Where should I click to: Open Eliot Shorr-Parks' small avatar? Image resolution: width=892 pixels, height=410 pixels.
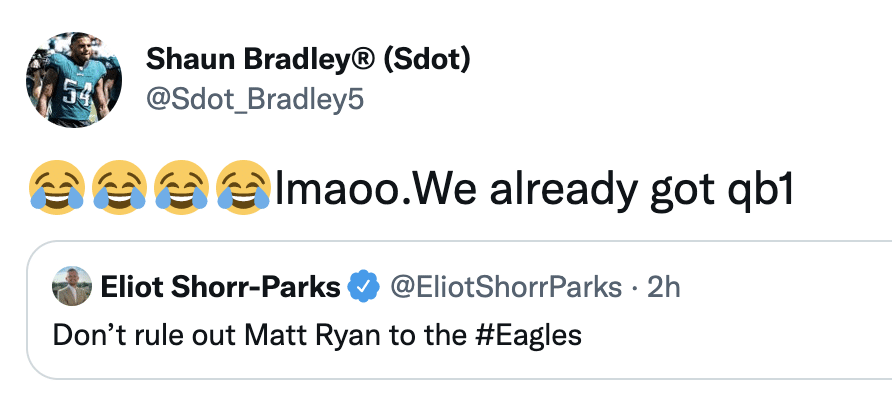pos(72,286)
